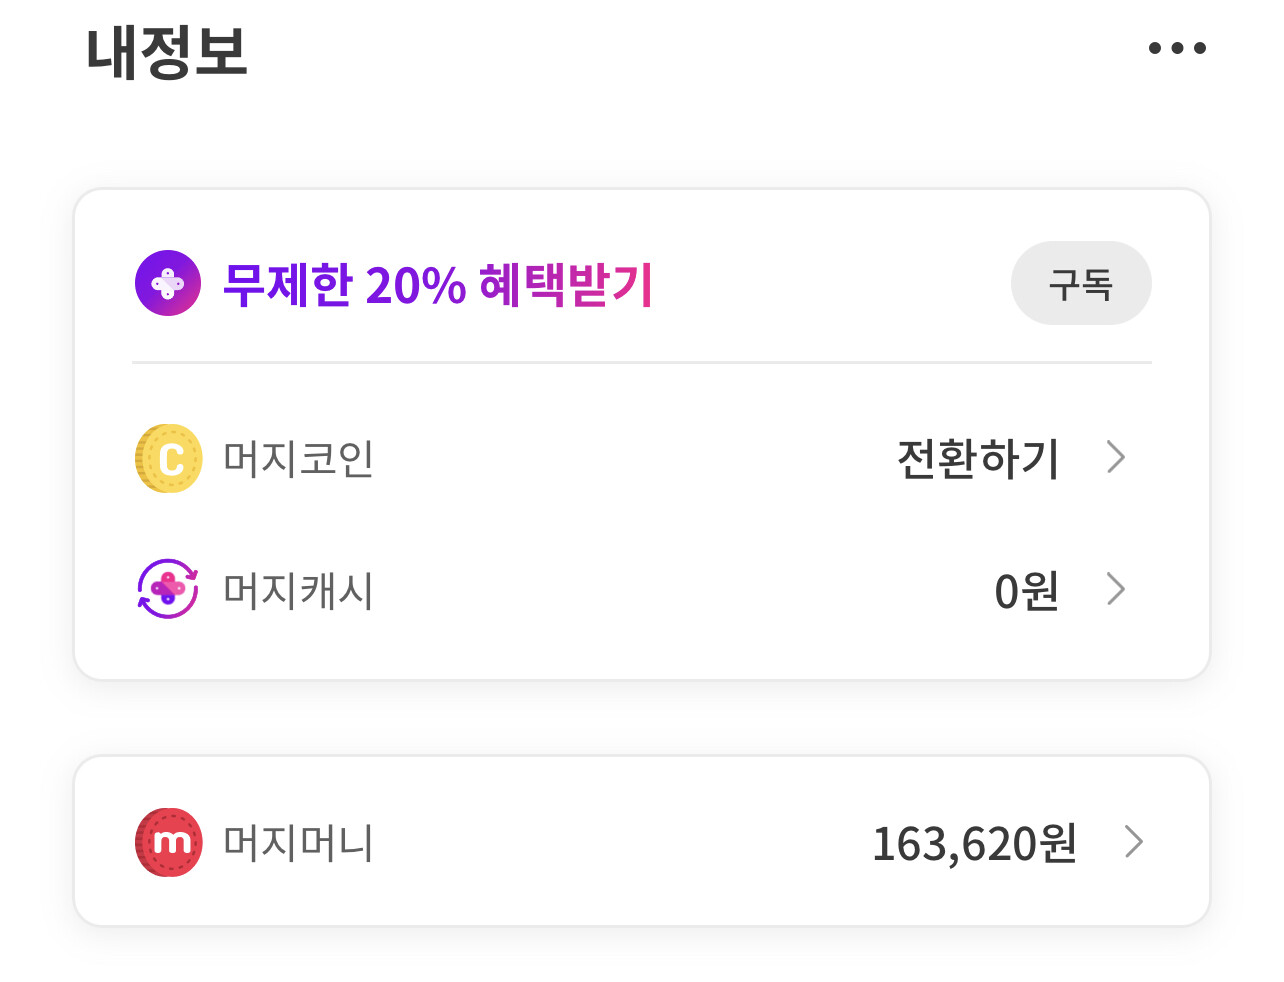1284x982 pixels.
Task: Tap the 163,620원 money balance
Action: [974, 844]
